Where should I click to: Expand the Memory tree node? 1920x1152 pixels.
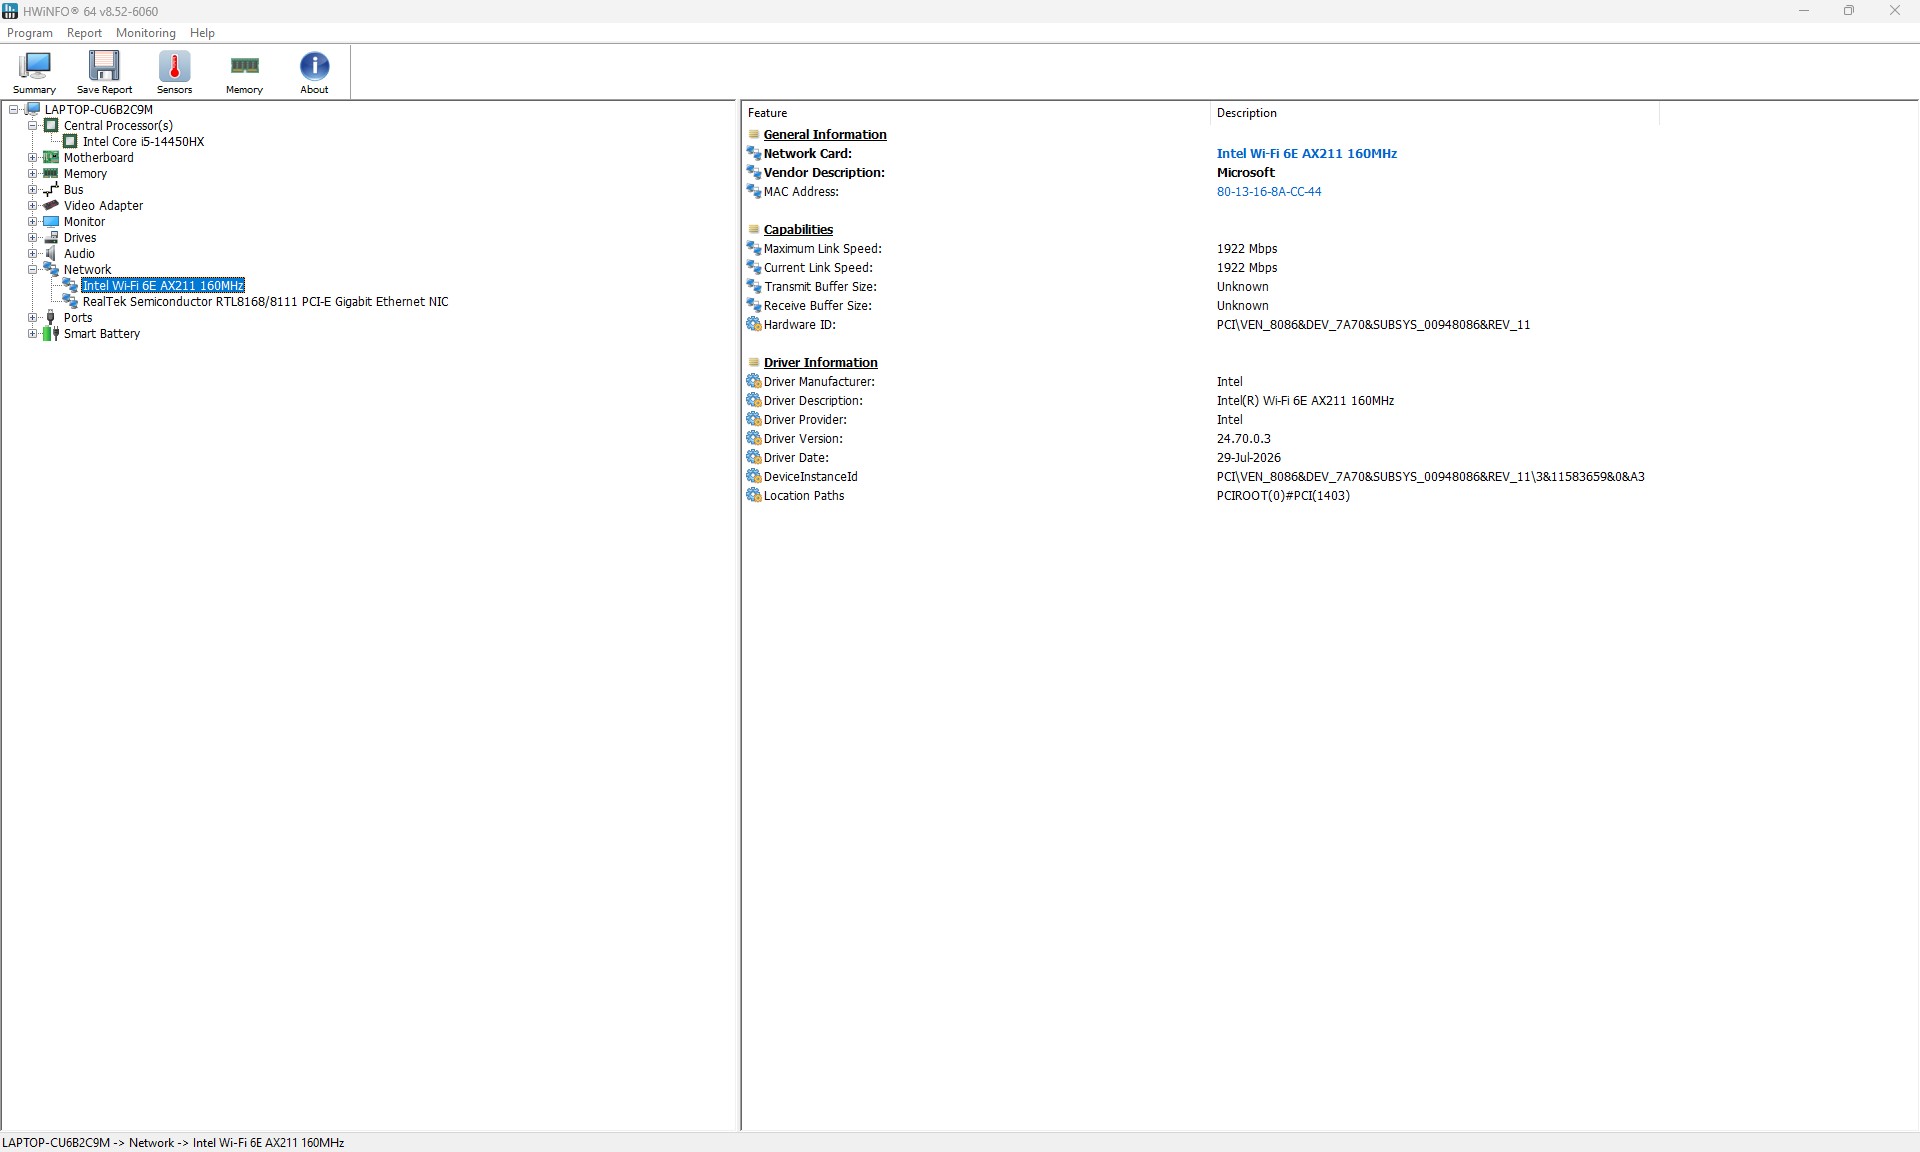[33, 173]
